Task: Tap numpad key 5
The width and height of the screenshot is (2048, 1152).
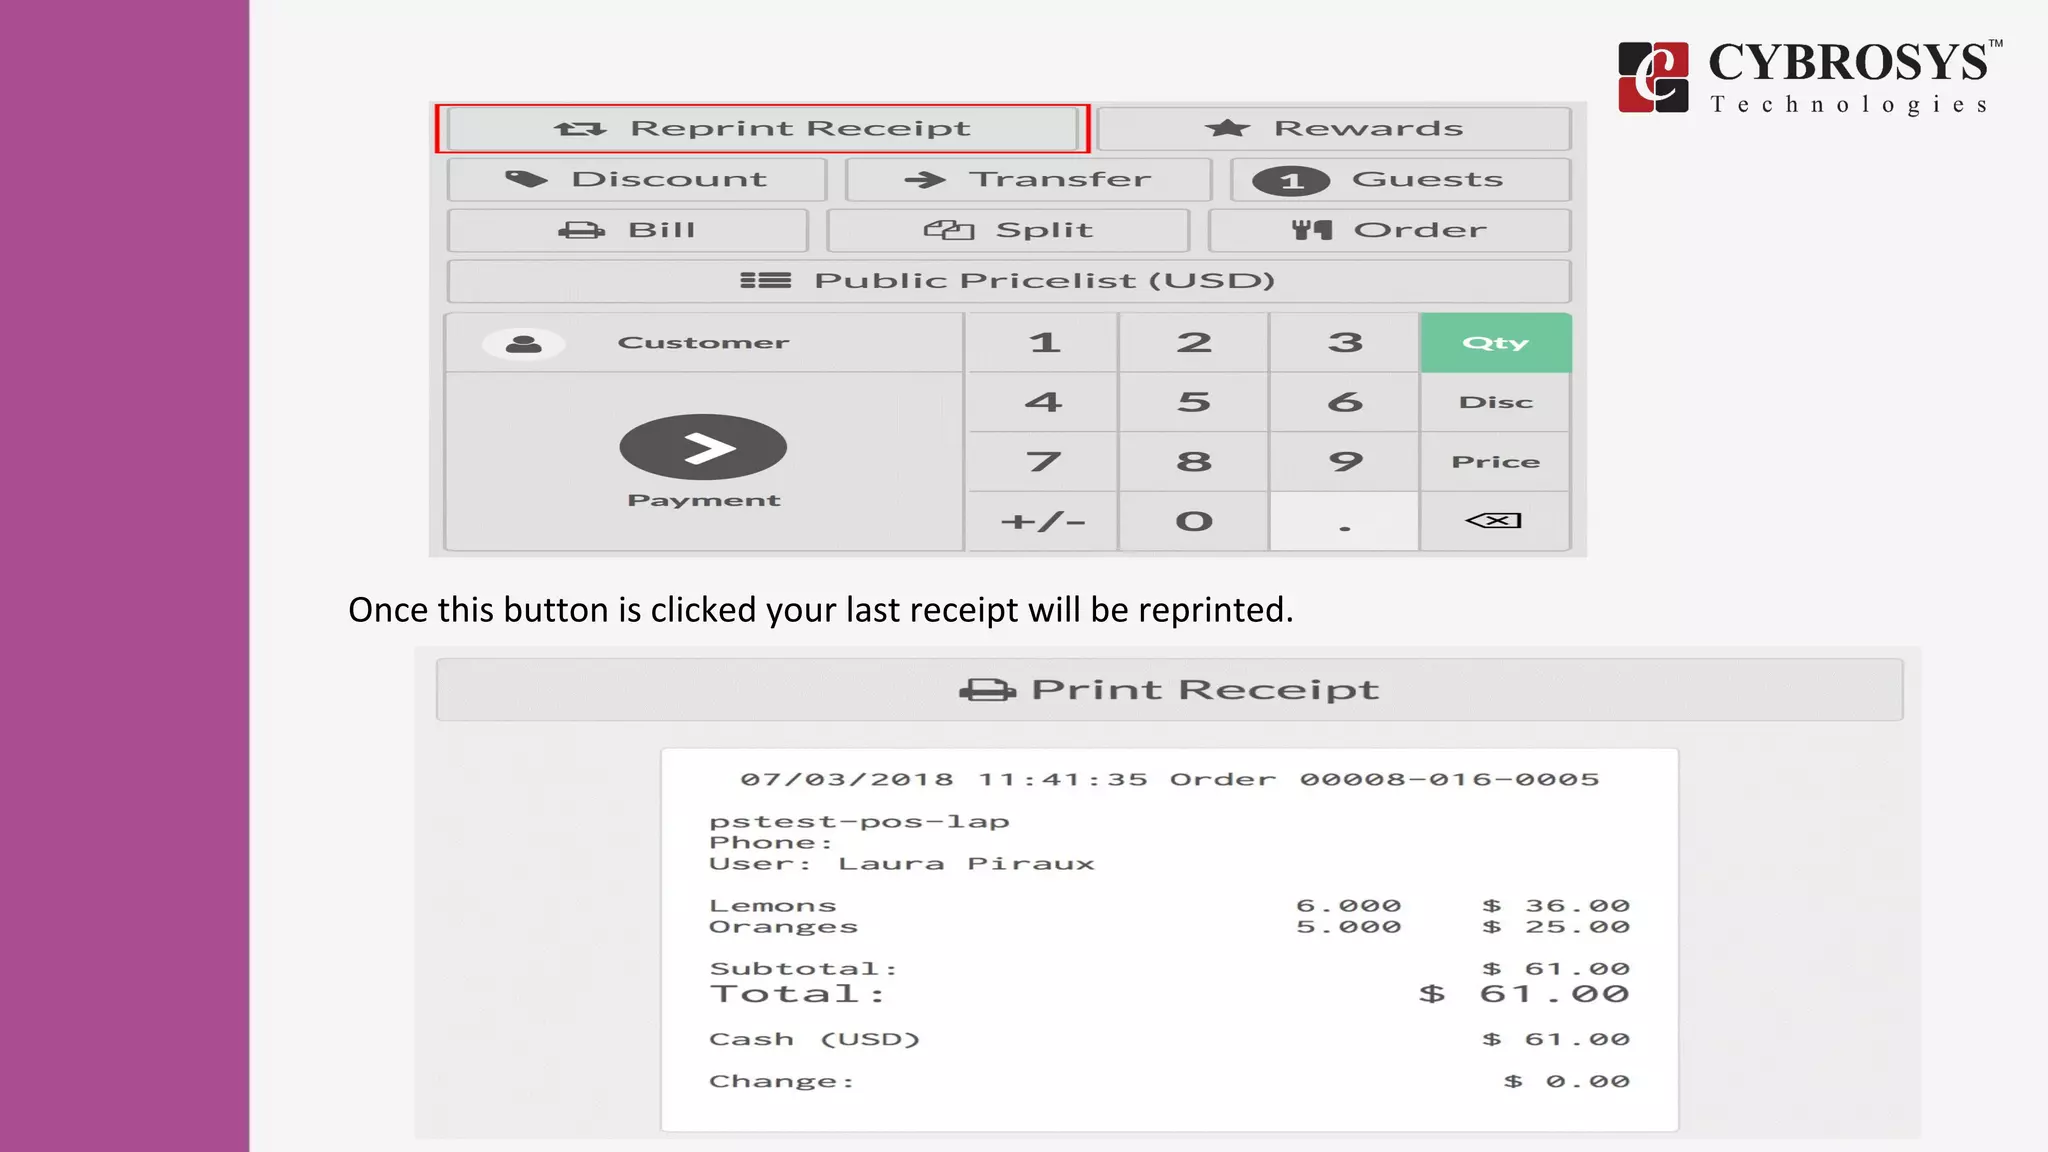Action: point(1194,402)
